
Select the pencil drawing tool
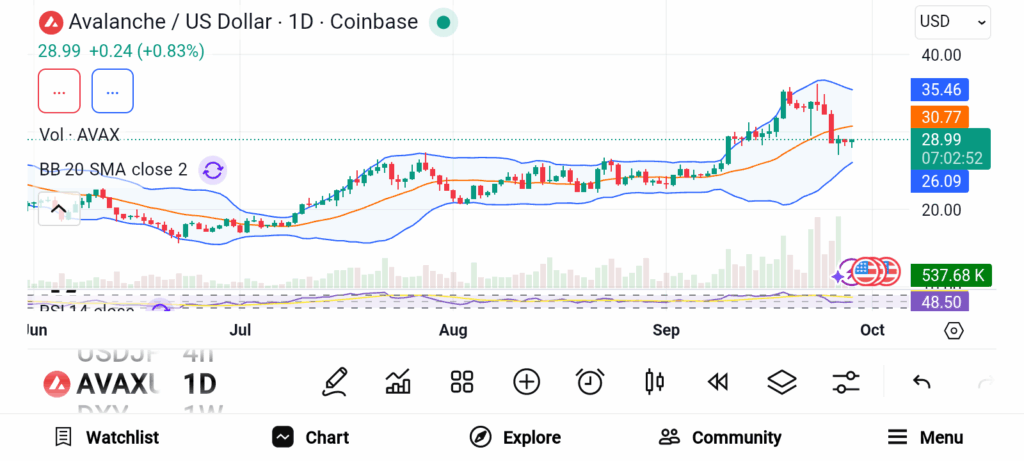[335, 381]
